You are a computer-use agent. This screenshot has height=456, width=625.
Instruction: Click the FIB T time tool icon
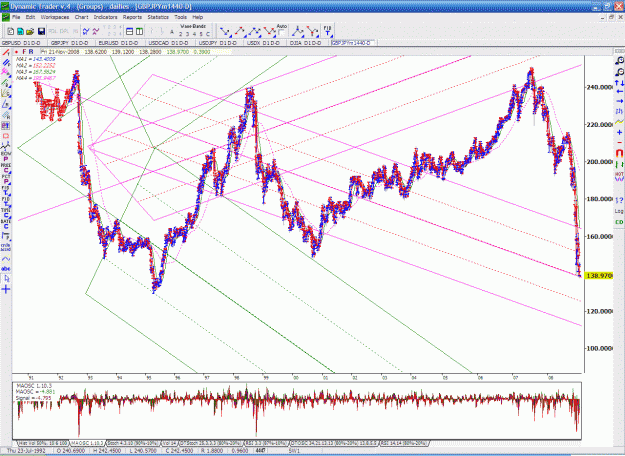pos(327,31)
